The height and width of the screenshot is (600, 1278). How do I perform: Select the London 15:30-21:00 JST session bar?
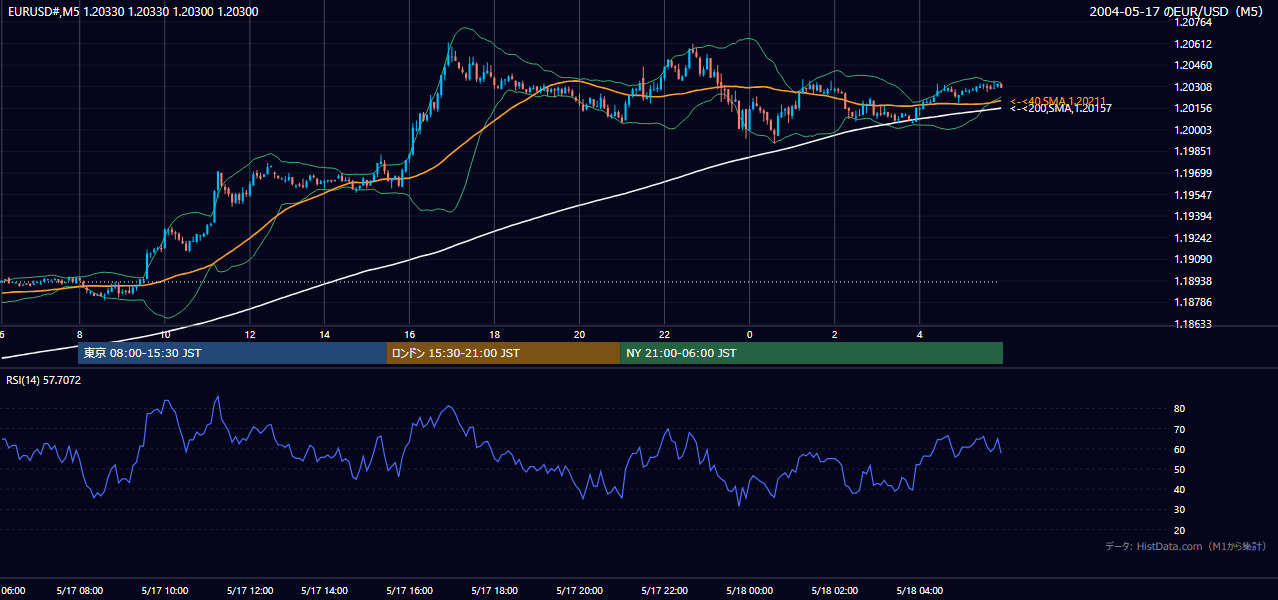(x=503, y=353)
